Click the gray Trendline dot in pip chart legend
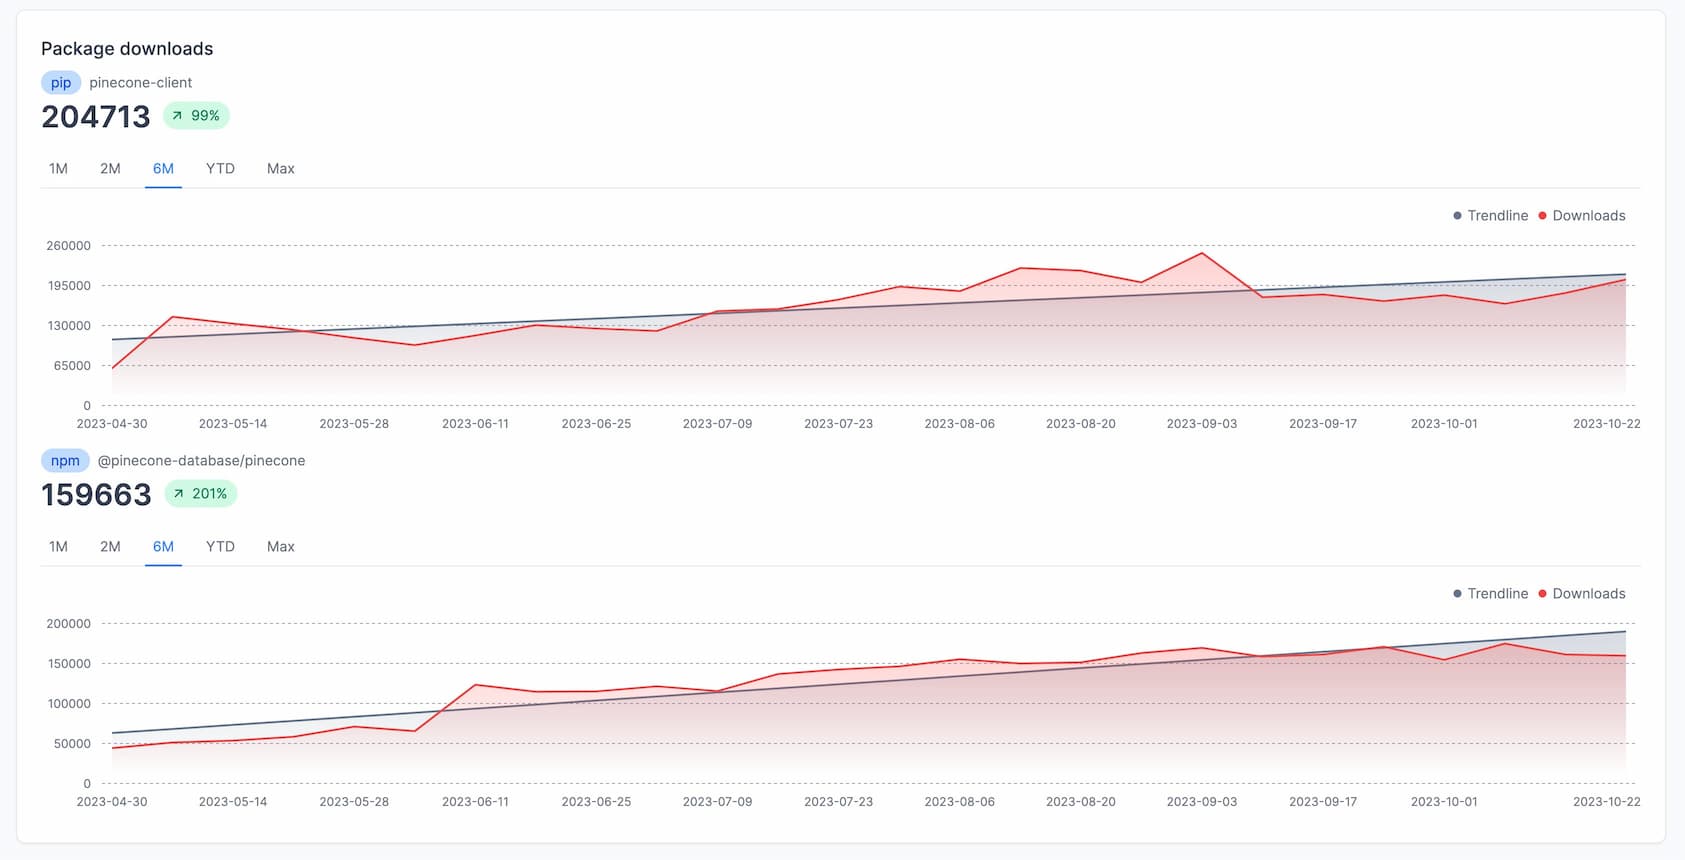 point(1457,216)
